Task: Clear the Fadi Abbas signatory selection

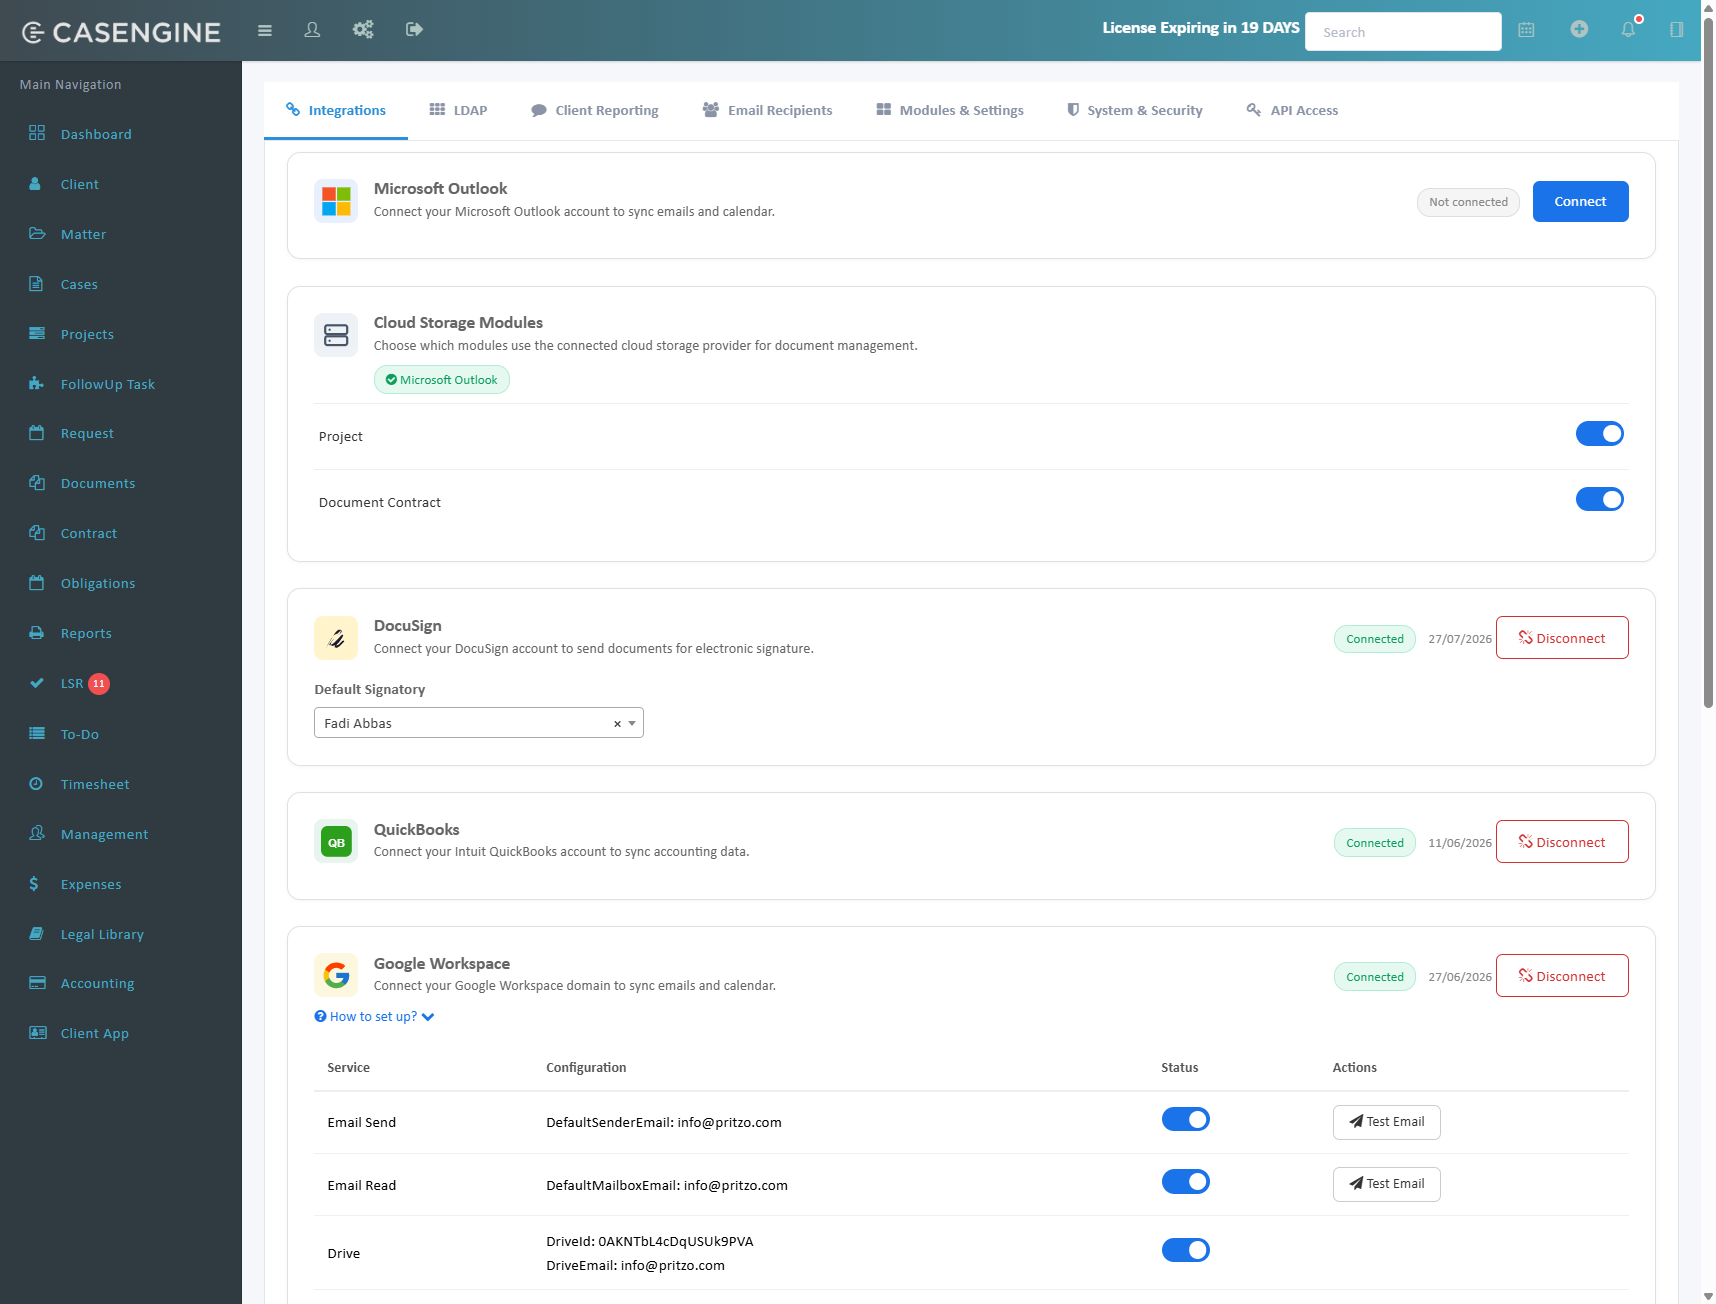Action: pyautogui.click(x=617, y=724)
